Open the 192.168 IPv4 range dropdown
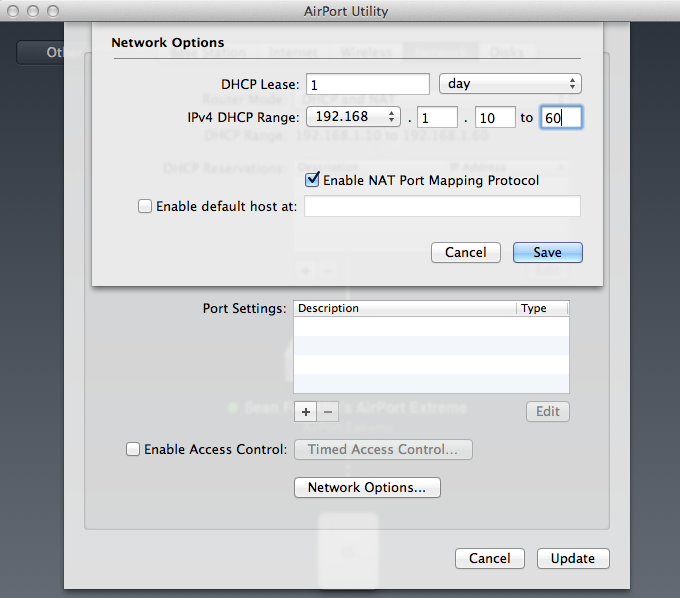The height and width of the screenshot is (598, 680). 353,117
